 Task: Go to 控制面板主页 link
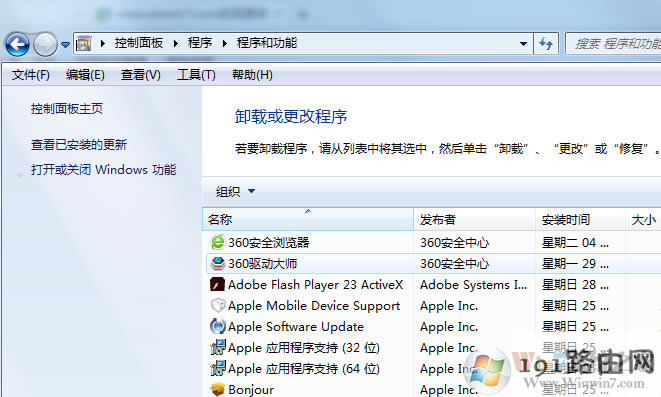click(67, 109)
